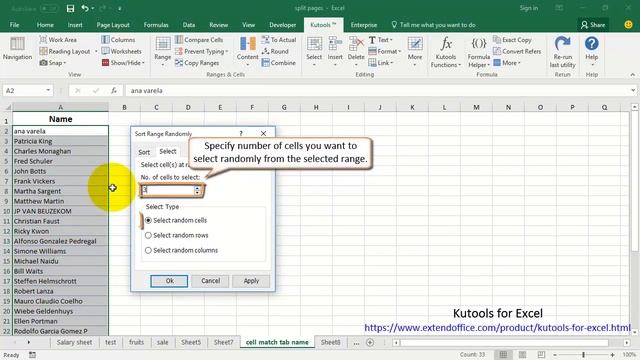Image resolution: width=640 pixels, height=360 pixels.
Task: Open Kutools Insert tool
Action: pos(335,51)
